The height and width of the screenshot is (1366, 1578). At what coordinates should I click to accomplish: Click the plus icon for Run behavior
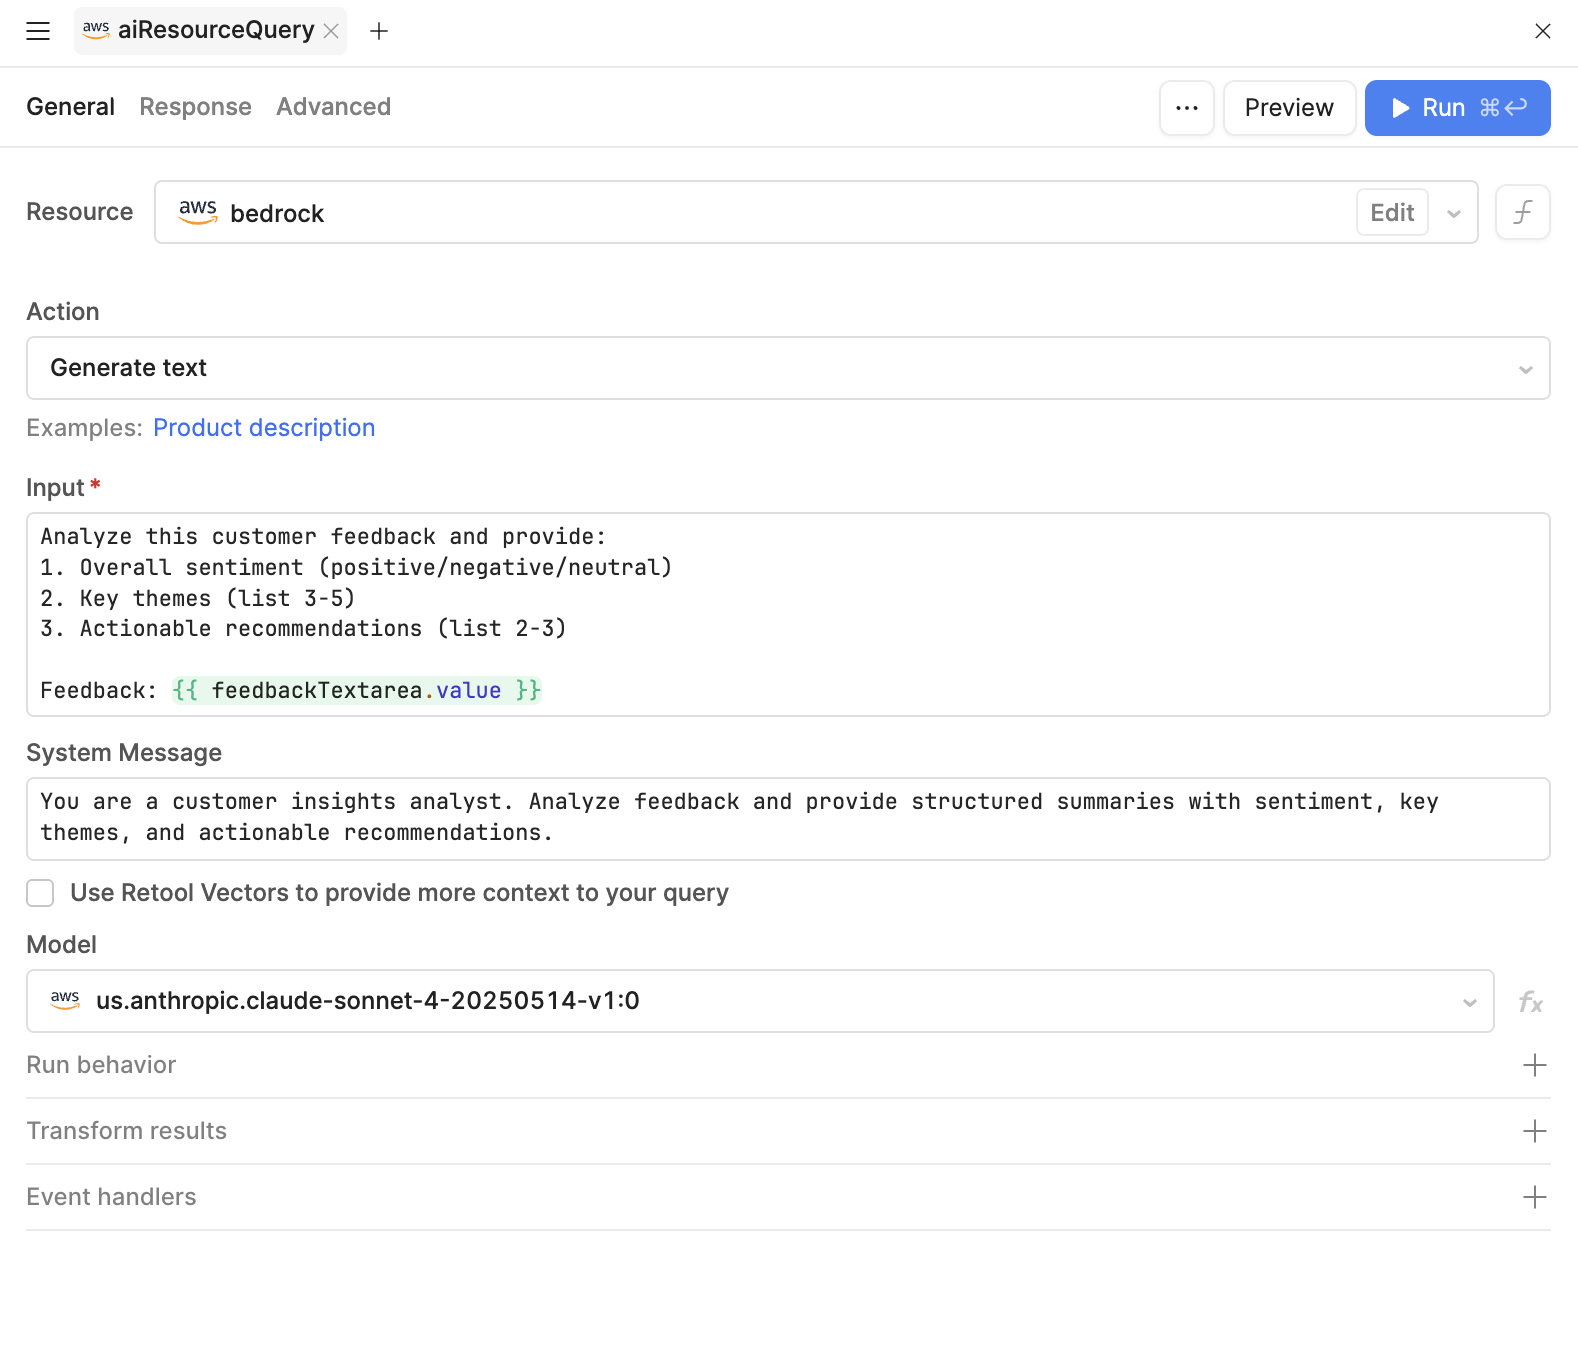[1535, 1065]
